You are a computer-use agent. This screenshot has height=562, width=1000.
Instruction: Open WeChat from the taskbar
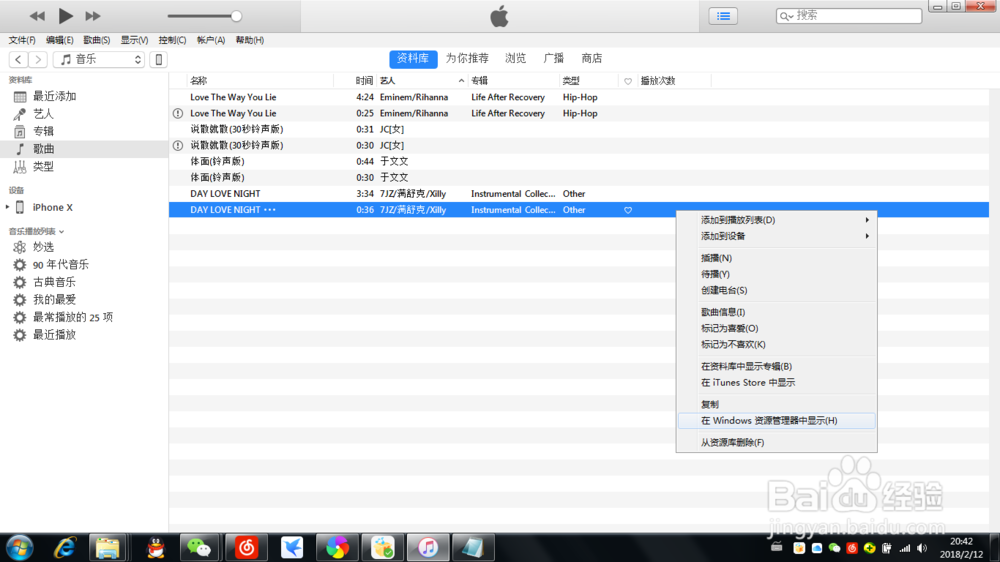pos(200,548)
